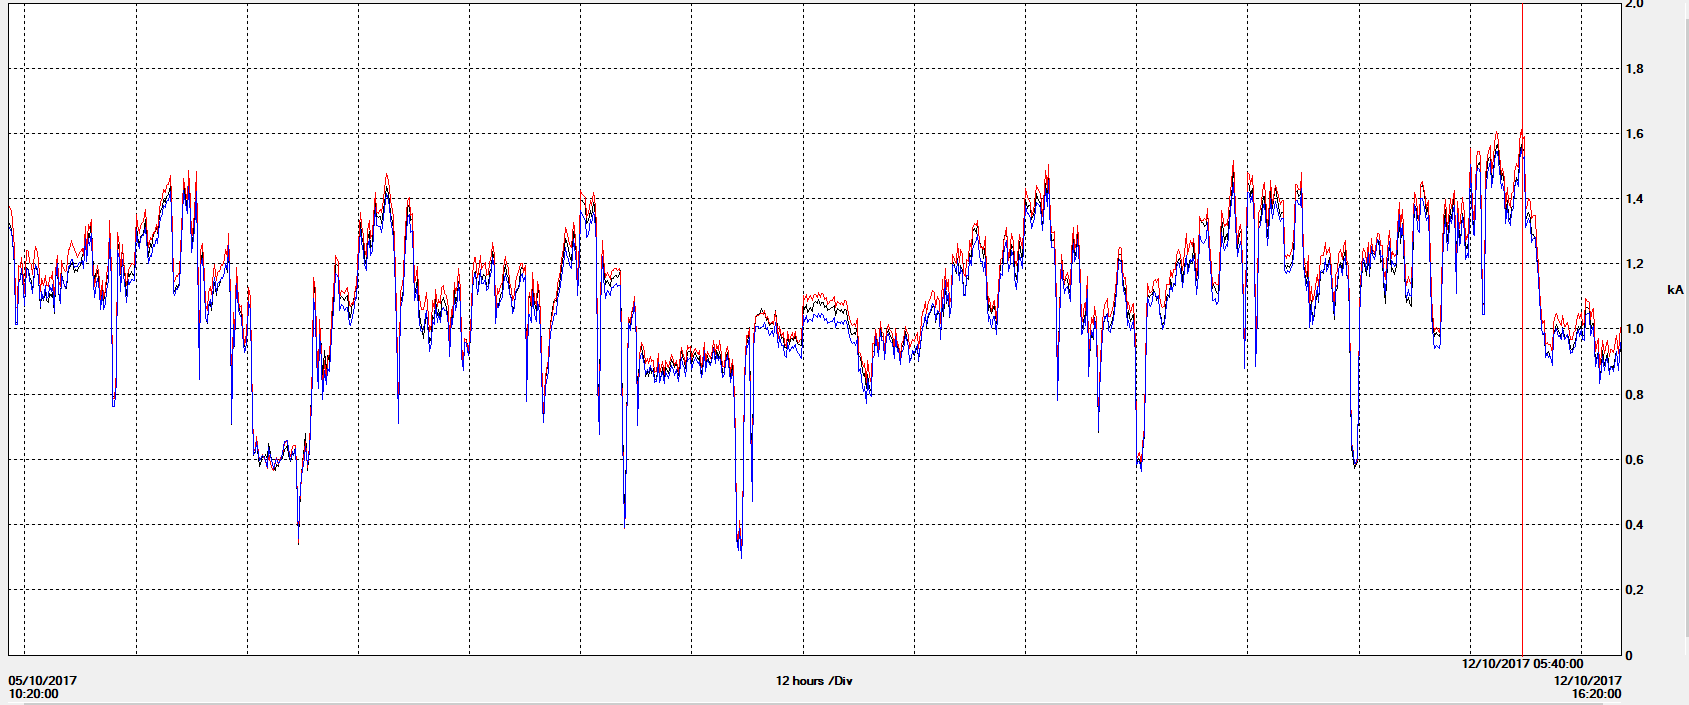Click the 0,6 value on the Y axis
Image resolution: width=1689 pixels, height=705 pixels.
tap(1634, 460)
